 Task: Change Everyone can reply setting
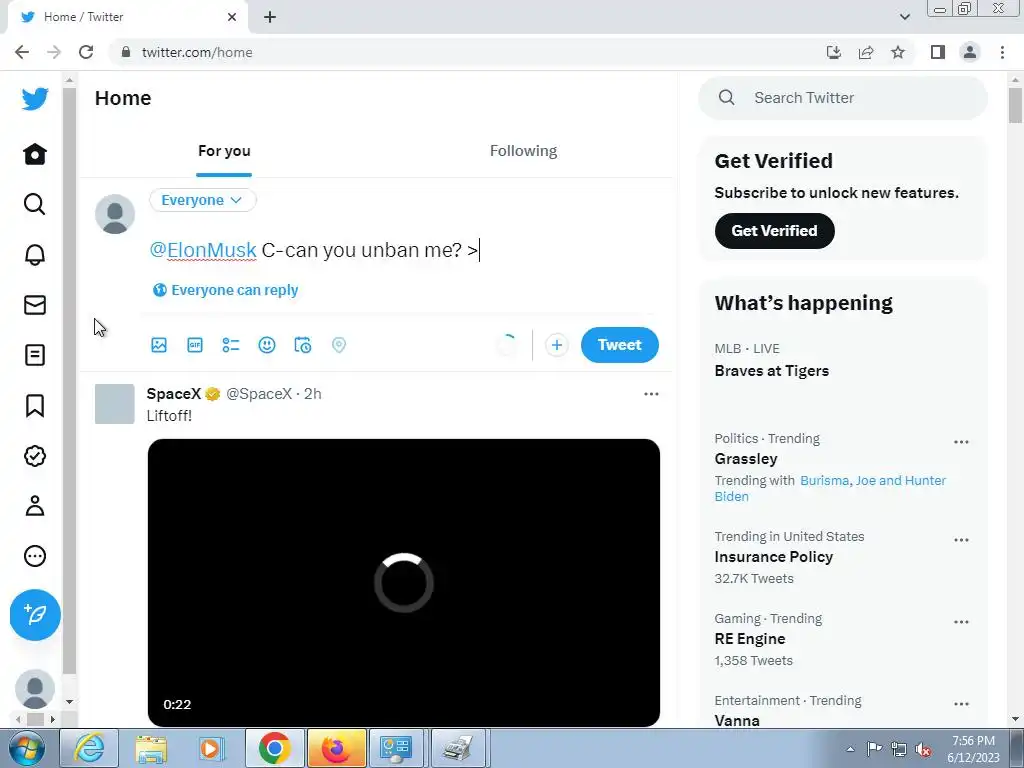point(225,290)
